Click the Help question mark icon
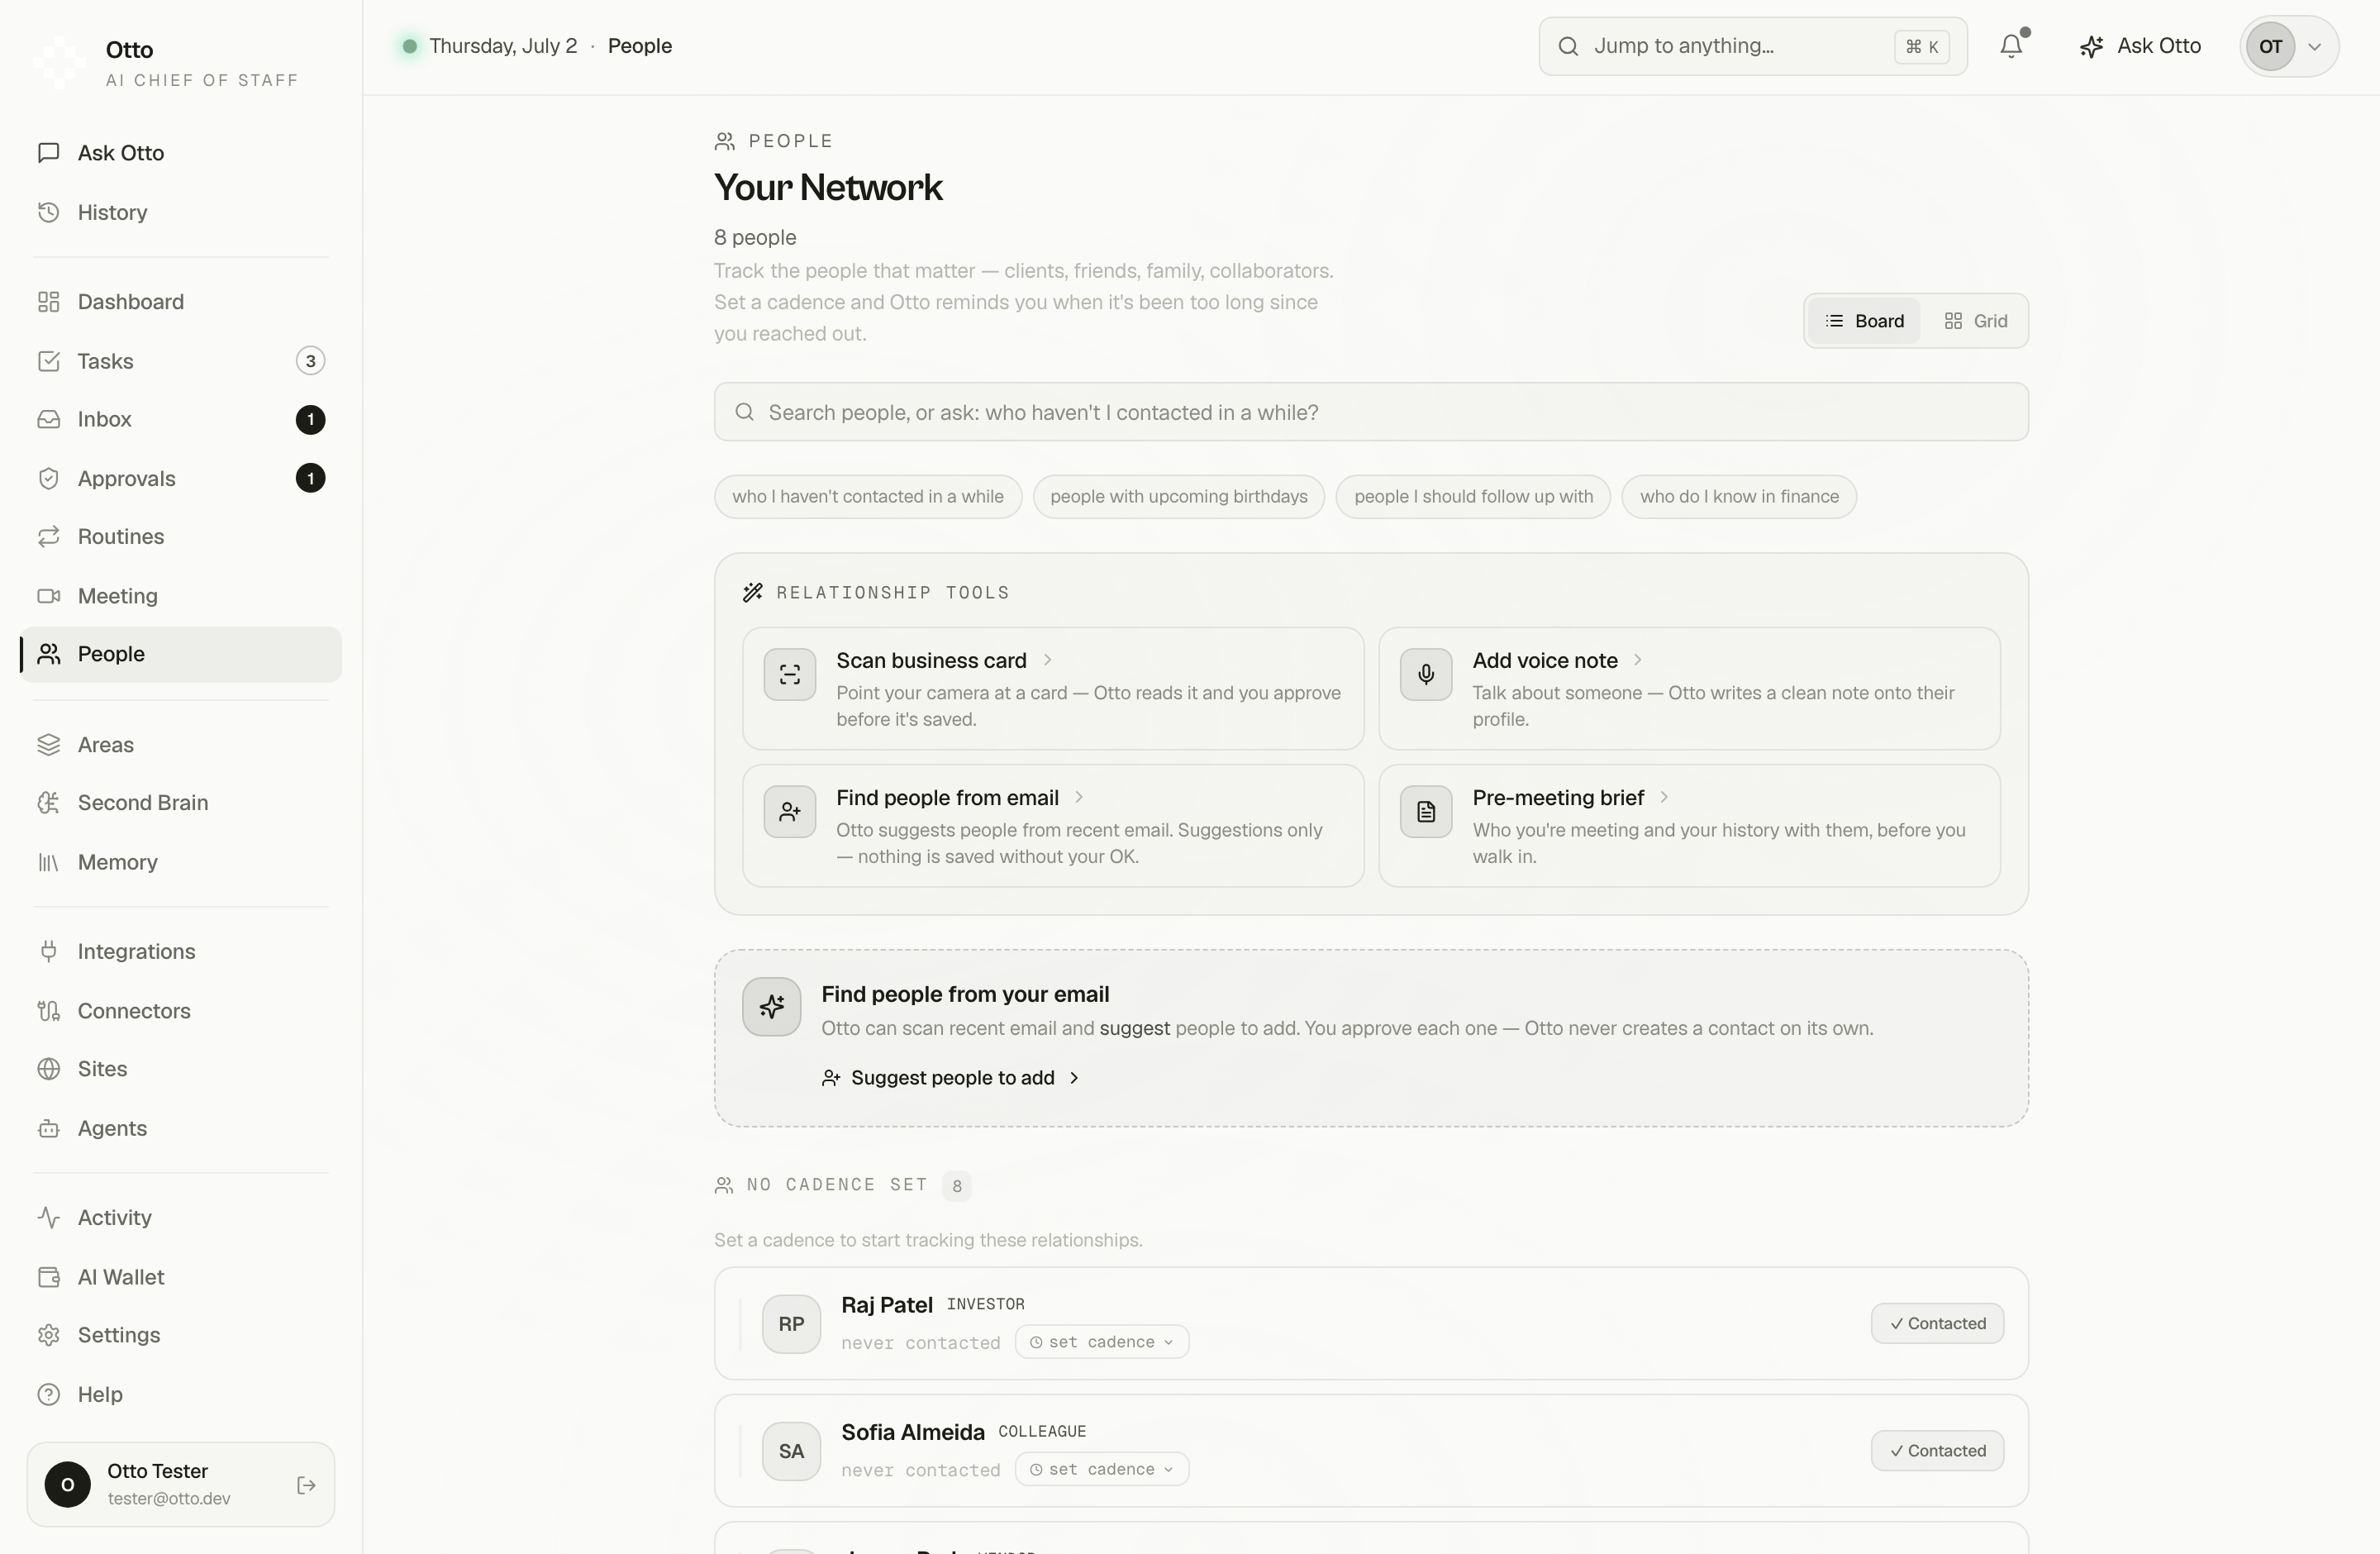The height and width of the screenshot is (1554, 2380). point(49,1394)
